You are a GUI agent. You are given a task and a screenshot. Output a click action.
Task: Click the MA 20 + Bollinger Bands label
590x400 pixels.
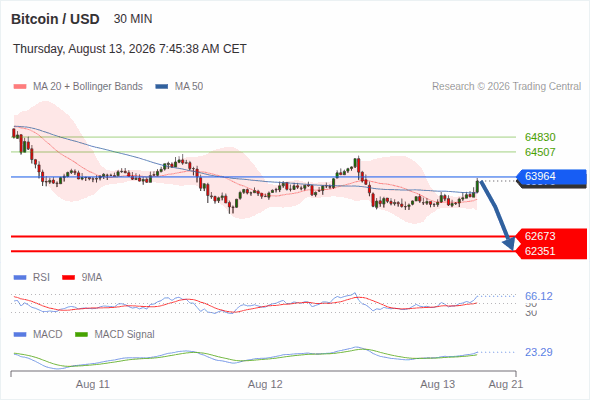pos(88,87)
